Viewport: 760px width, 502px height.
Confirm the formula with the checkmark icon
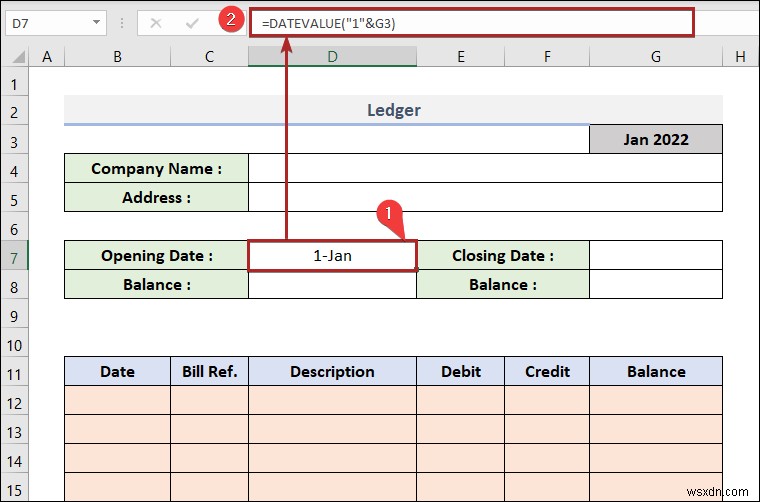[192, 23]
